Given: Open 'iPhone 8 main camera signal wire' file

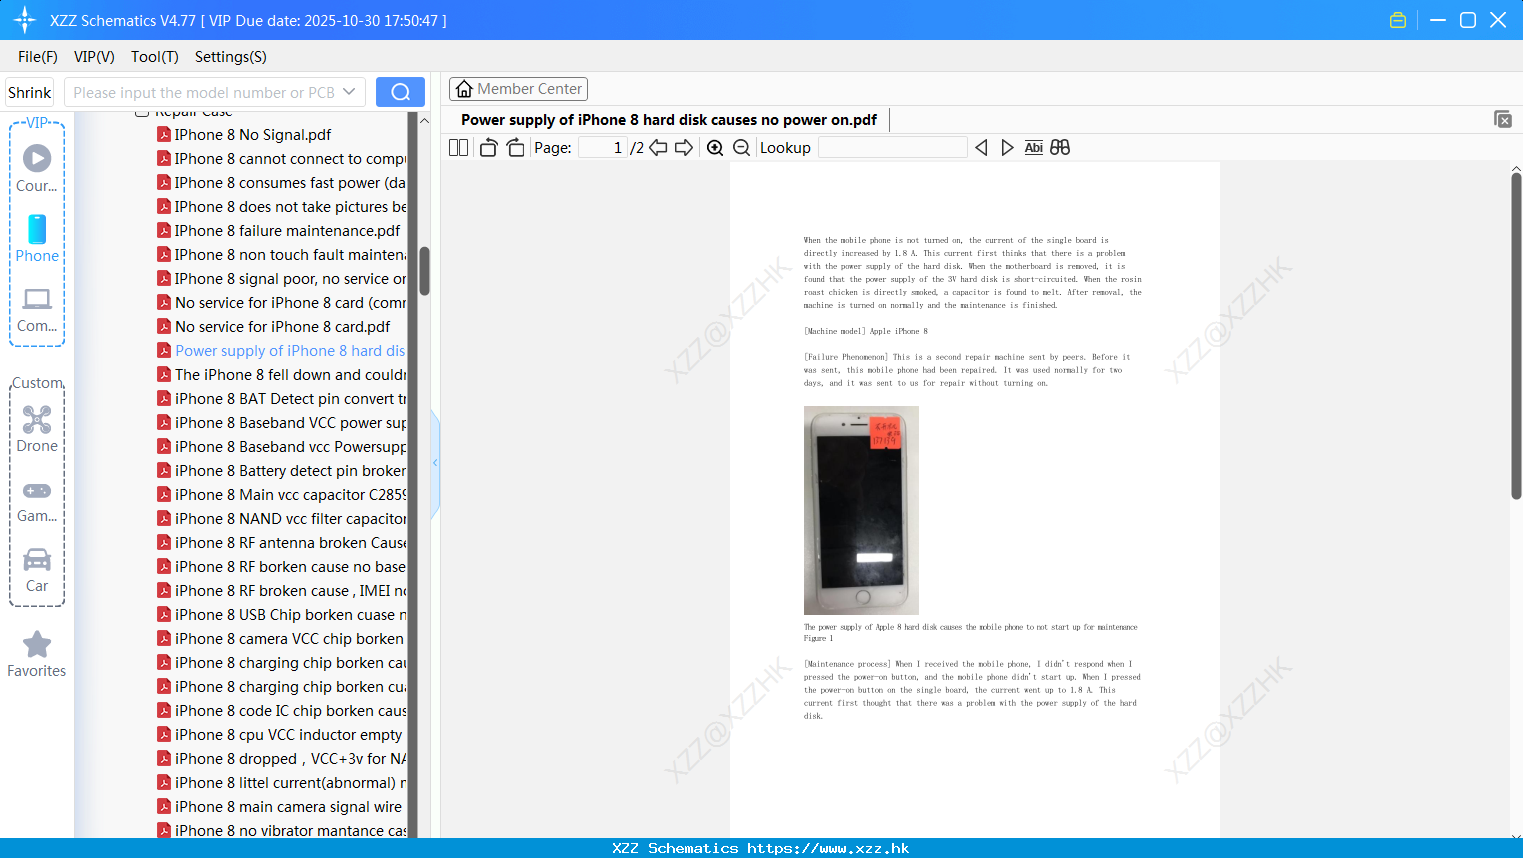Looking at the screenshot, I should coord(279,807).
